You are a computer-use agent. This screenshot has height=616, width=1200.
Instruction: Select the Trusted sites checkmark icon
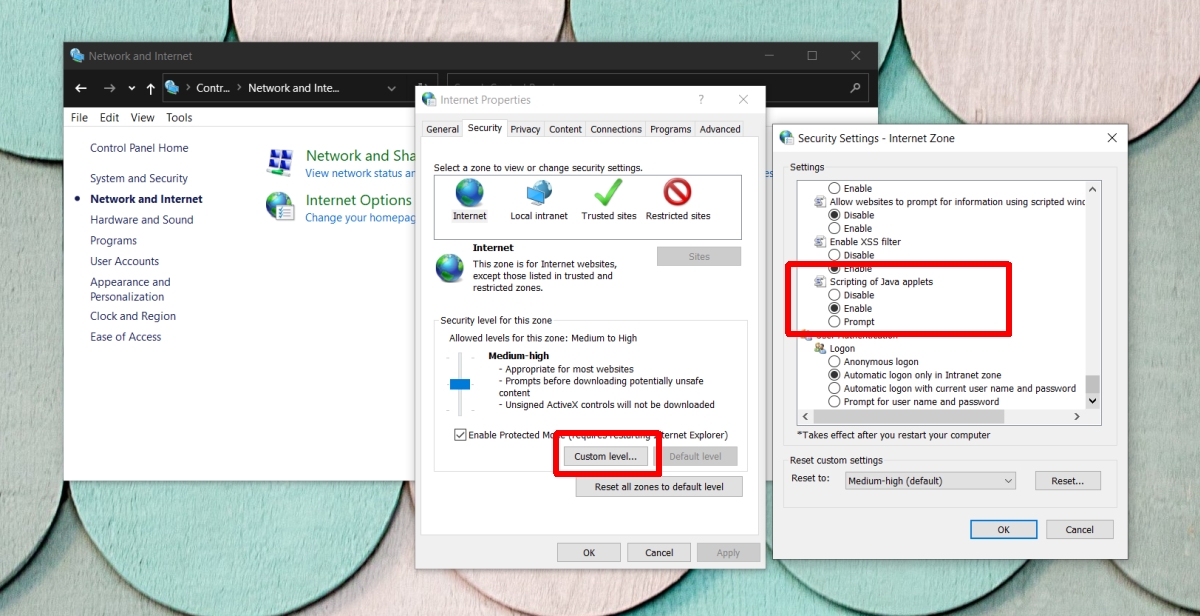point(608,192)
